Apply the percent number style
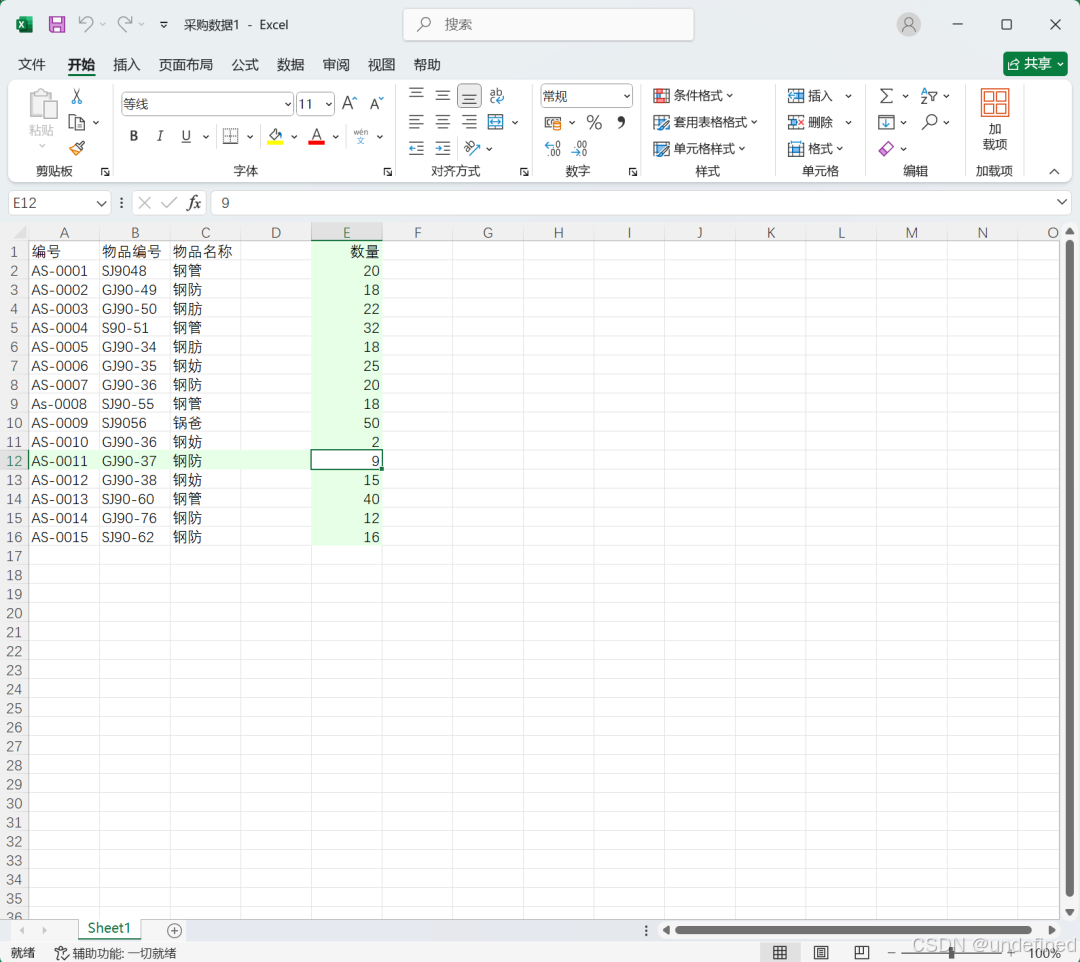This screenshot has width=1080, height=962. click(x=594, y=122)
